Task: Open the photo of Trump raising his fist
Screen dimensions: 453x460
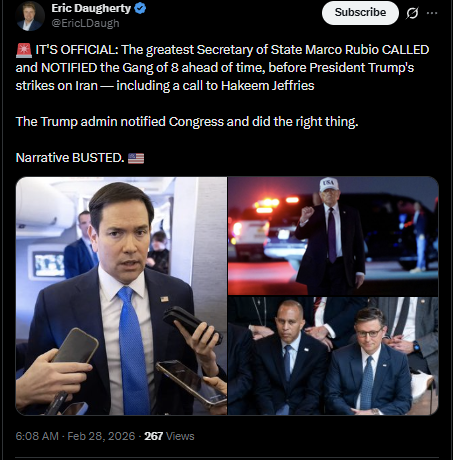Action: point(333,236)
